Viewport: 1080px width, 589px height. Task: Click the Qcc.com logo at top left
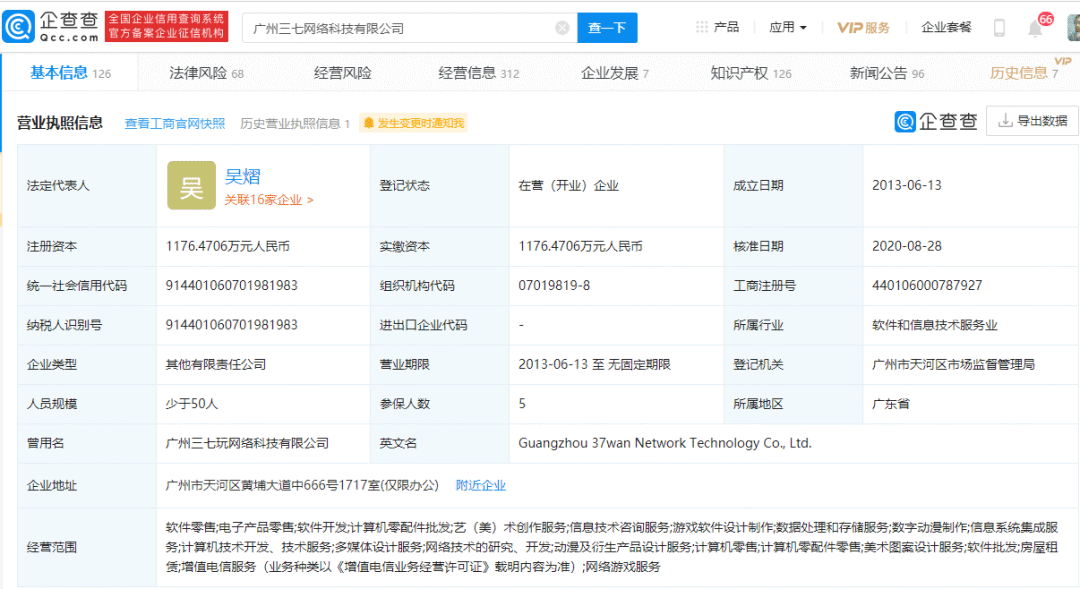52,27
